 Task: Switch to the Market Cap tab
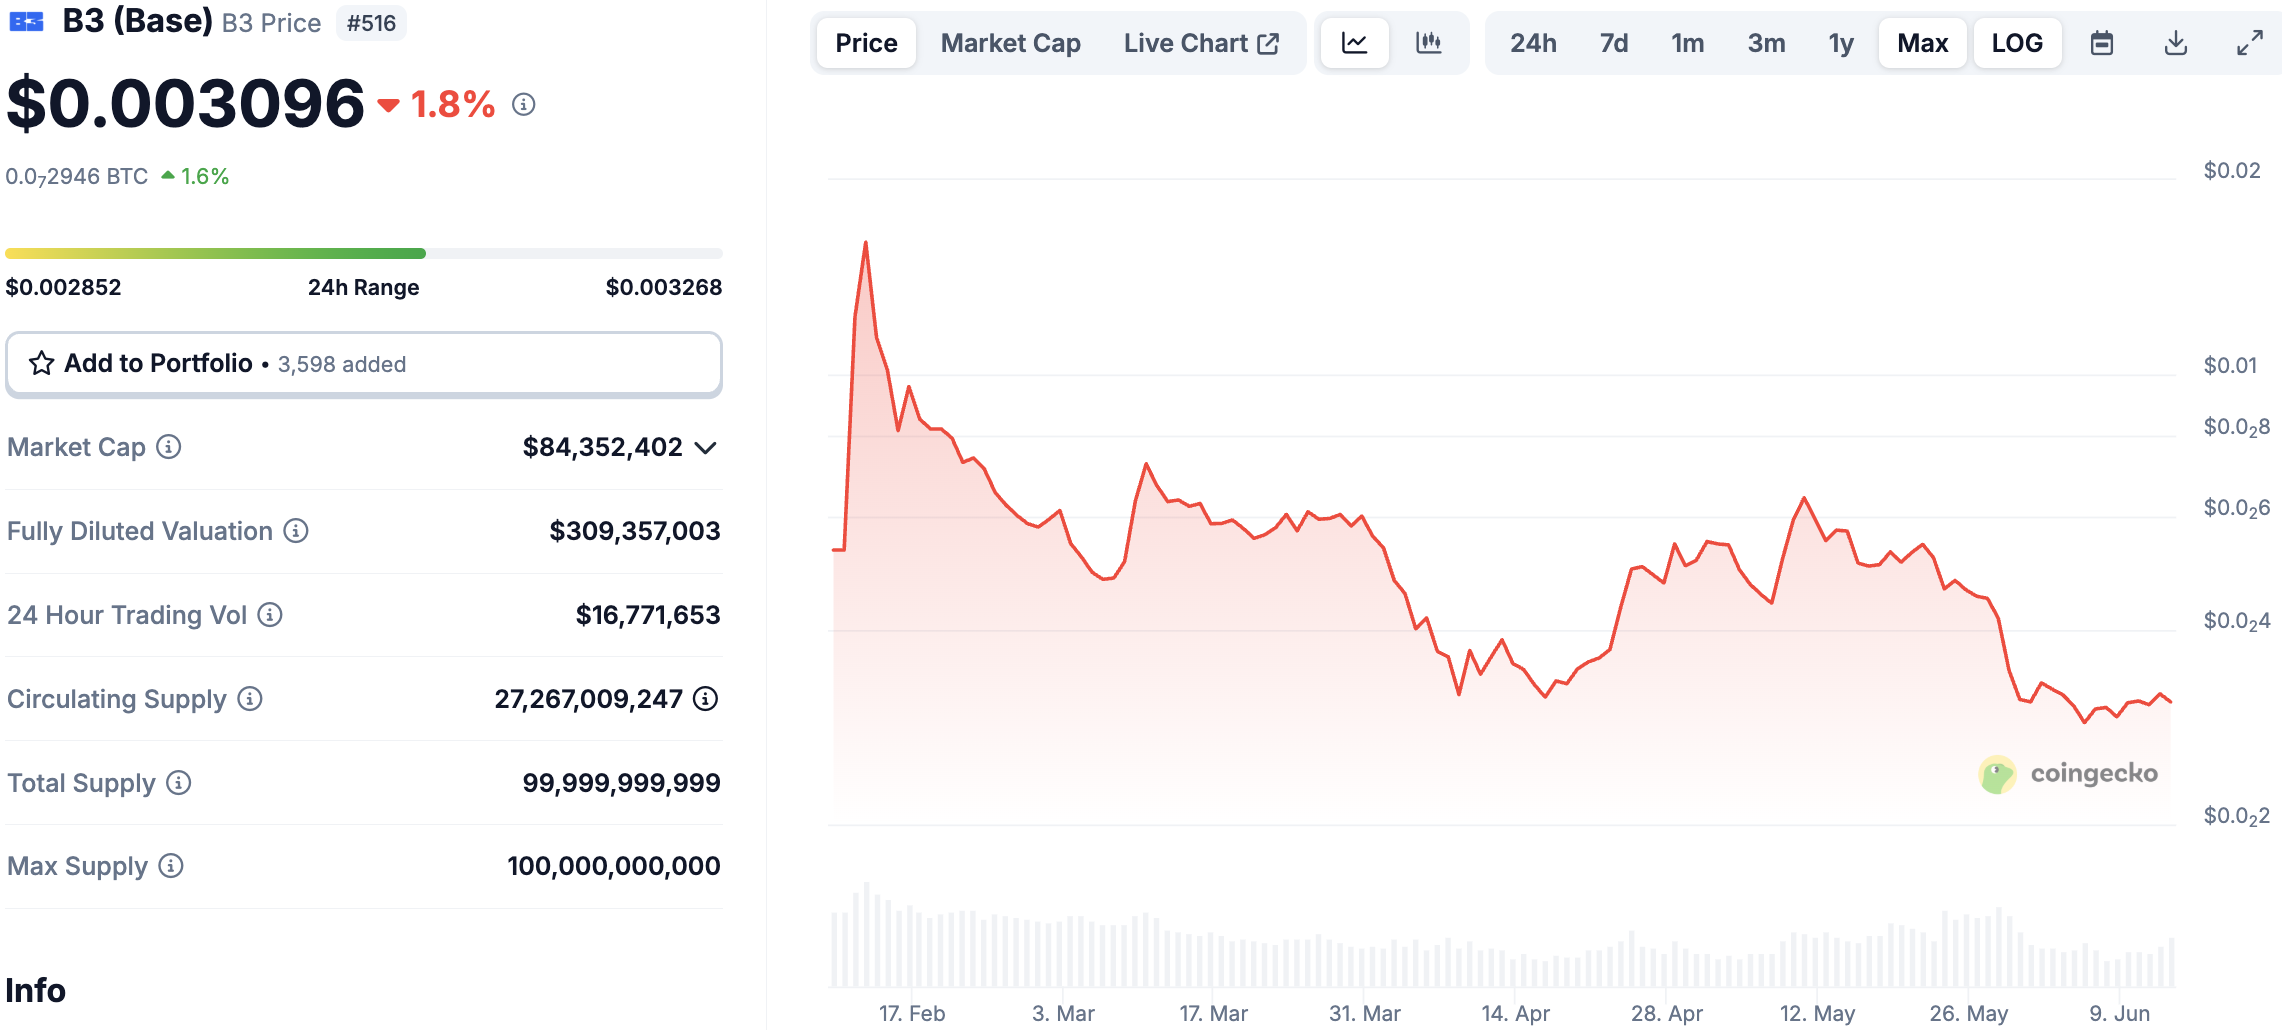pos(1010,43)
